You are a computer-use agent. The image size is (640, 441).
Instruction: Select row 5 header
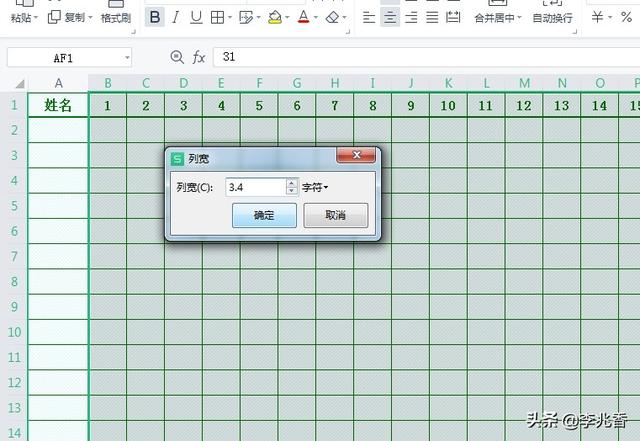click(x=14, y=206)
